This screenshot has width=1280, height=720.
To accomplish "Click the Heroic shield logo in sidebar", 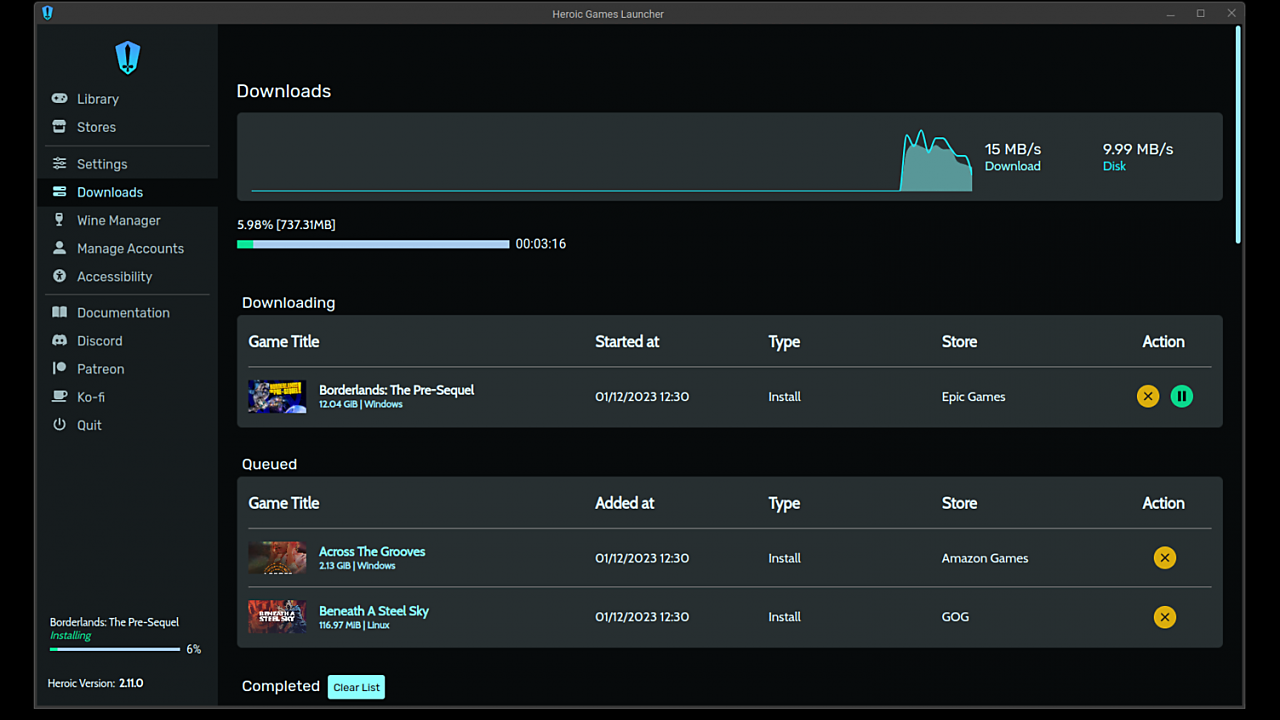I will pyautogui.click(x=127, y=58).
